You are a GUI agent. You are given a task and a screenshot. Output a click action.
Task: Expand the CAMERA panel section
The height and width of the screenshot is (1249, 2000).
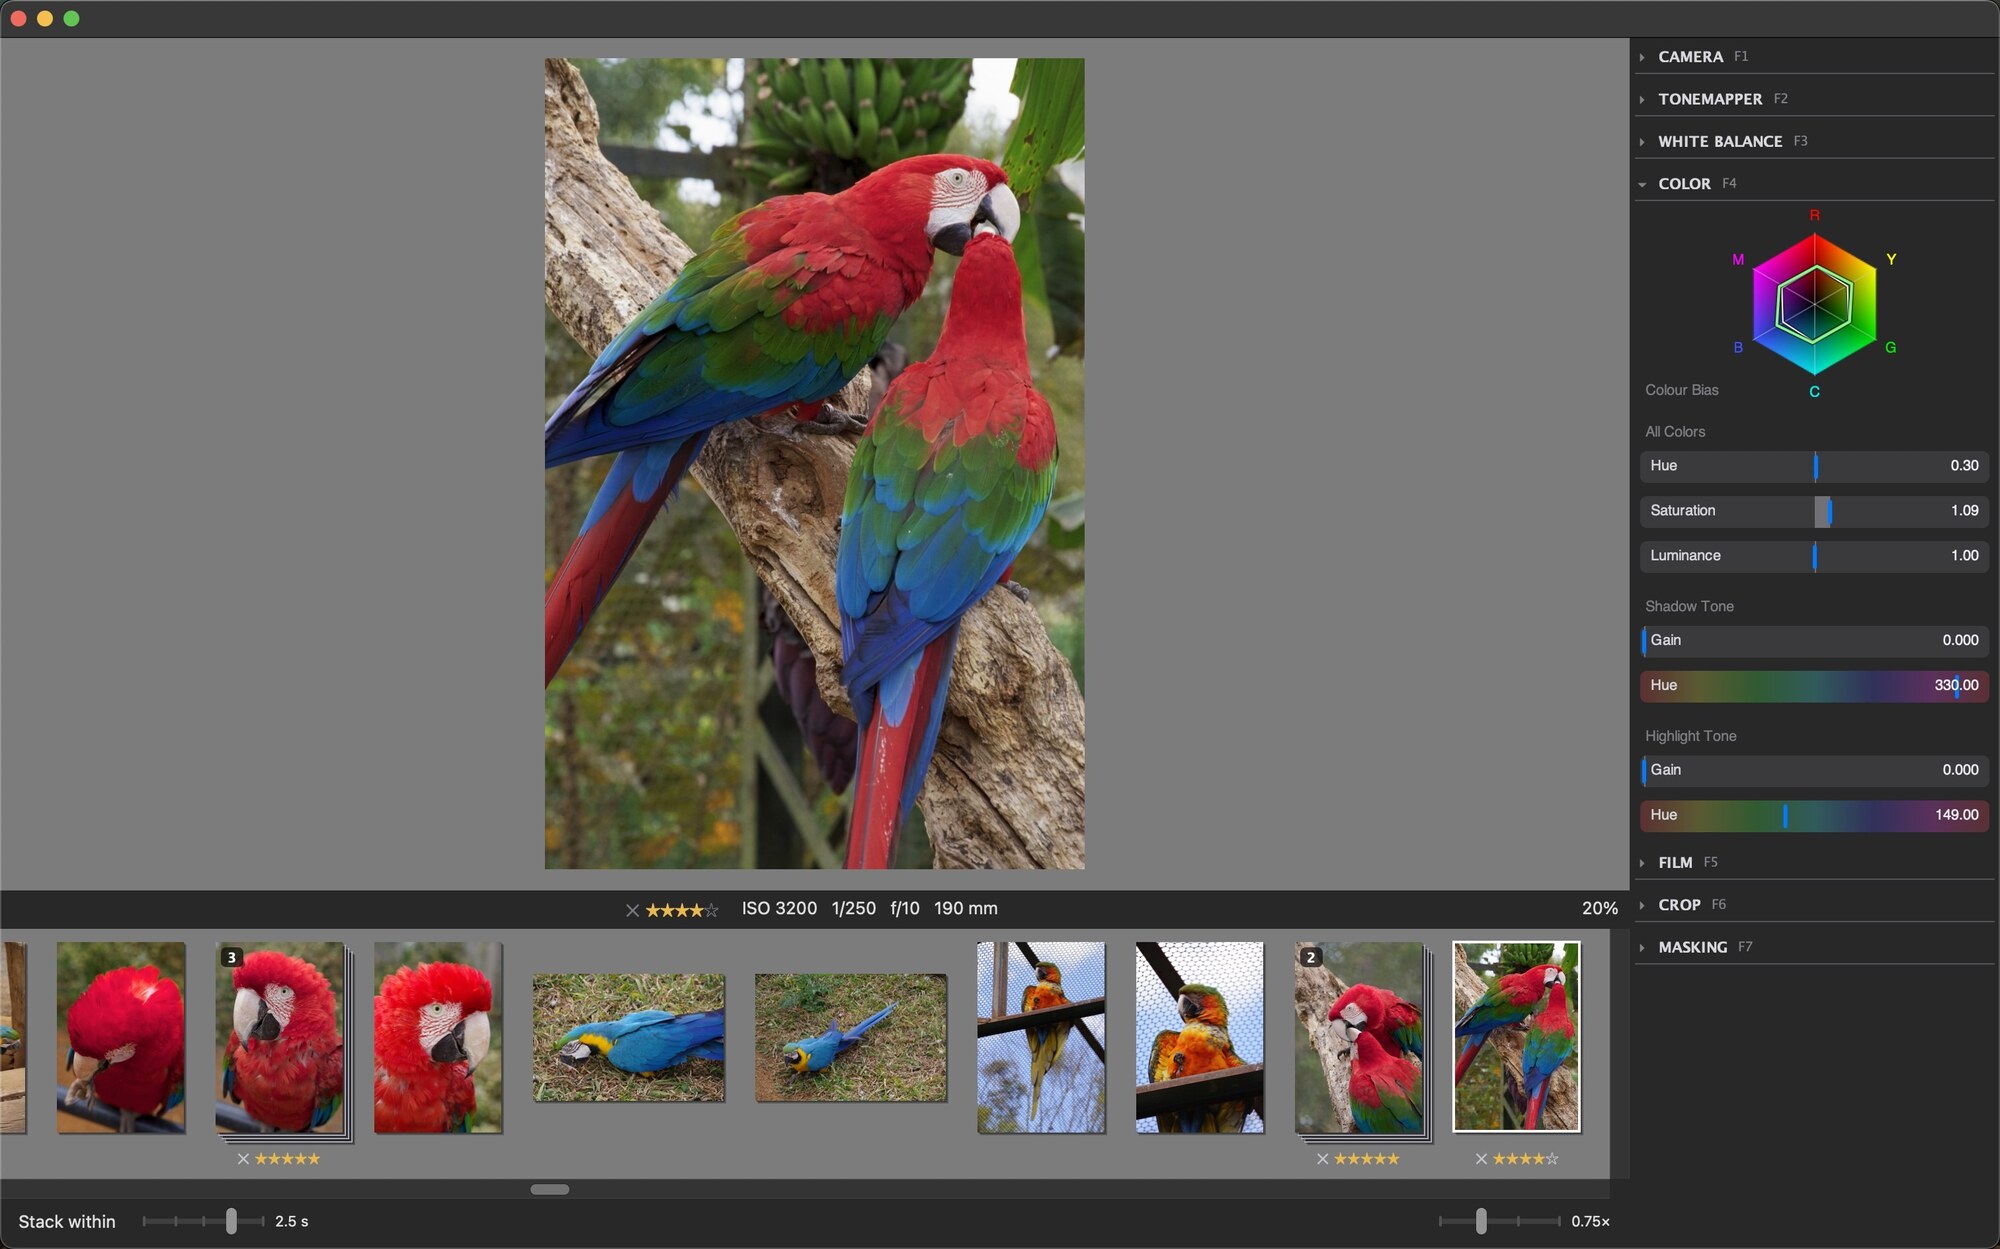[1690, 57]
